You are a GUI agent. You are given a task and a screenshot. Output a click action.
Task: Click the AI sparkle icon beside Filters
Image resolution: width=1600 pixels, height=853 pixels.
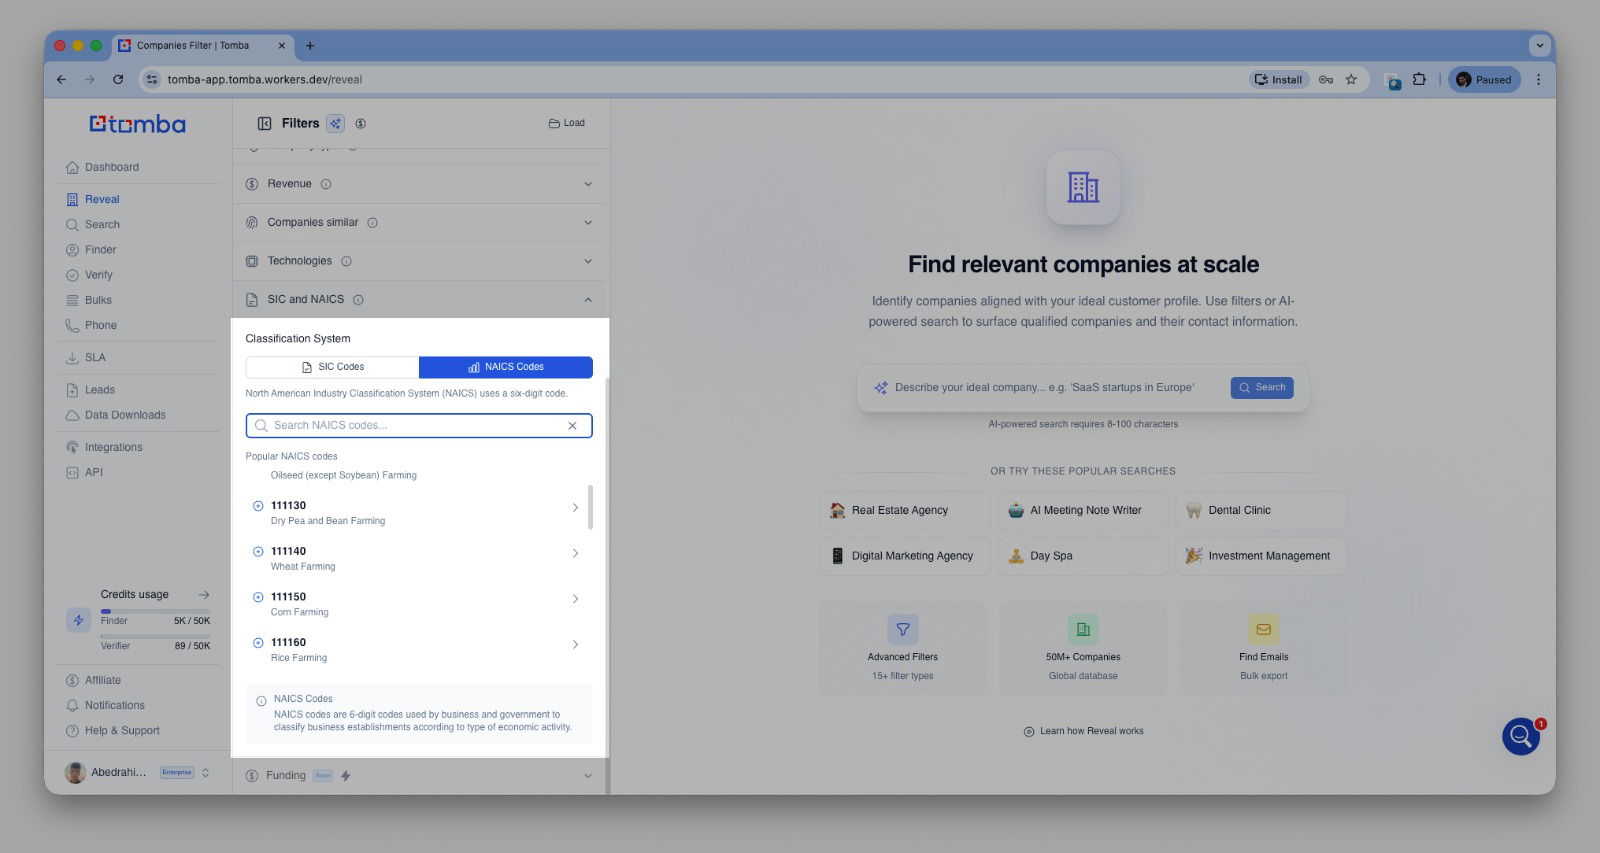point(335,124)
